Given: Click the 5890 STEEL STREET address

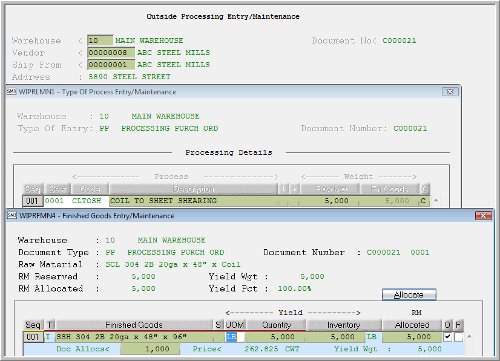Looking at the screenshot, I should [129, 77].
